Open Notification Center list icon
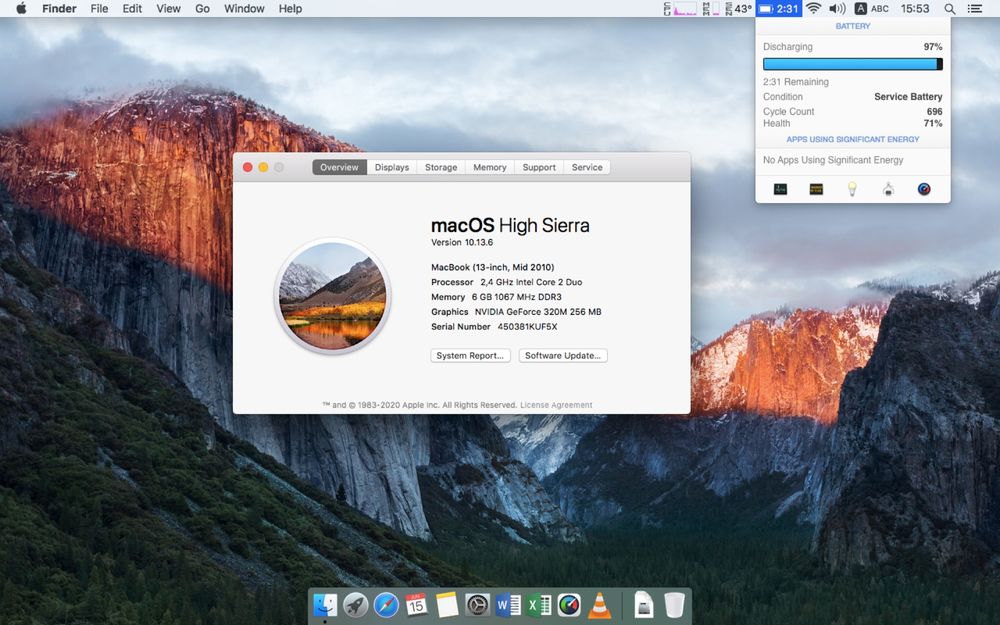Screen dimensions: 1000x625 click(974, 8)
